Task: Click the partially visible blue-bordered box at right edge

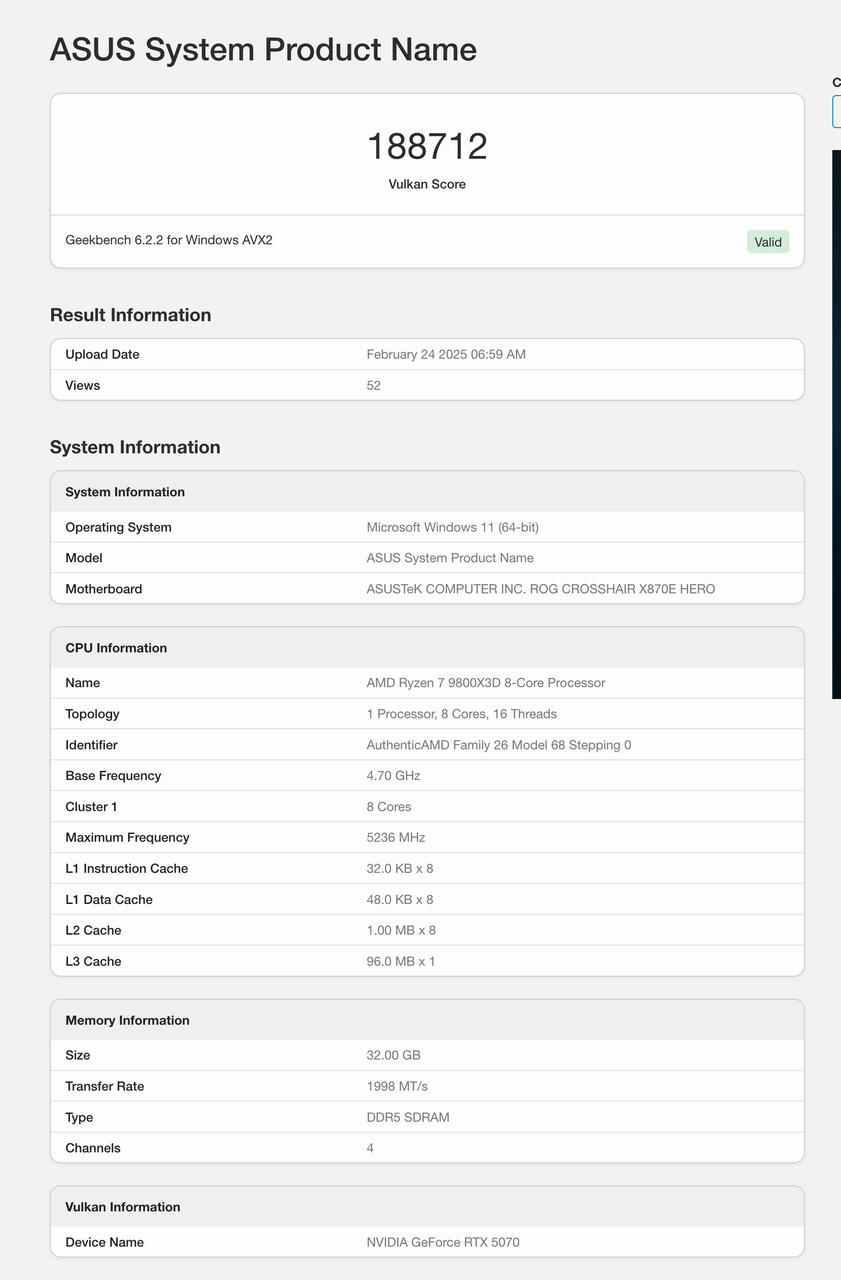Action: pos(836,111)
